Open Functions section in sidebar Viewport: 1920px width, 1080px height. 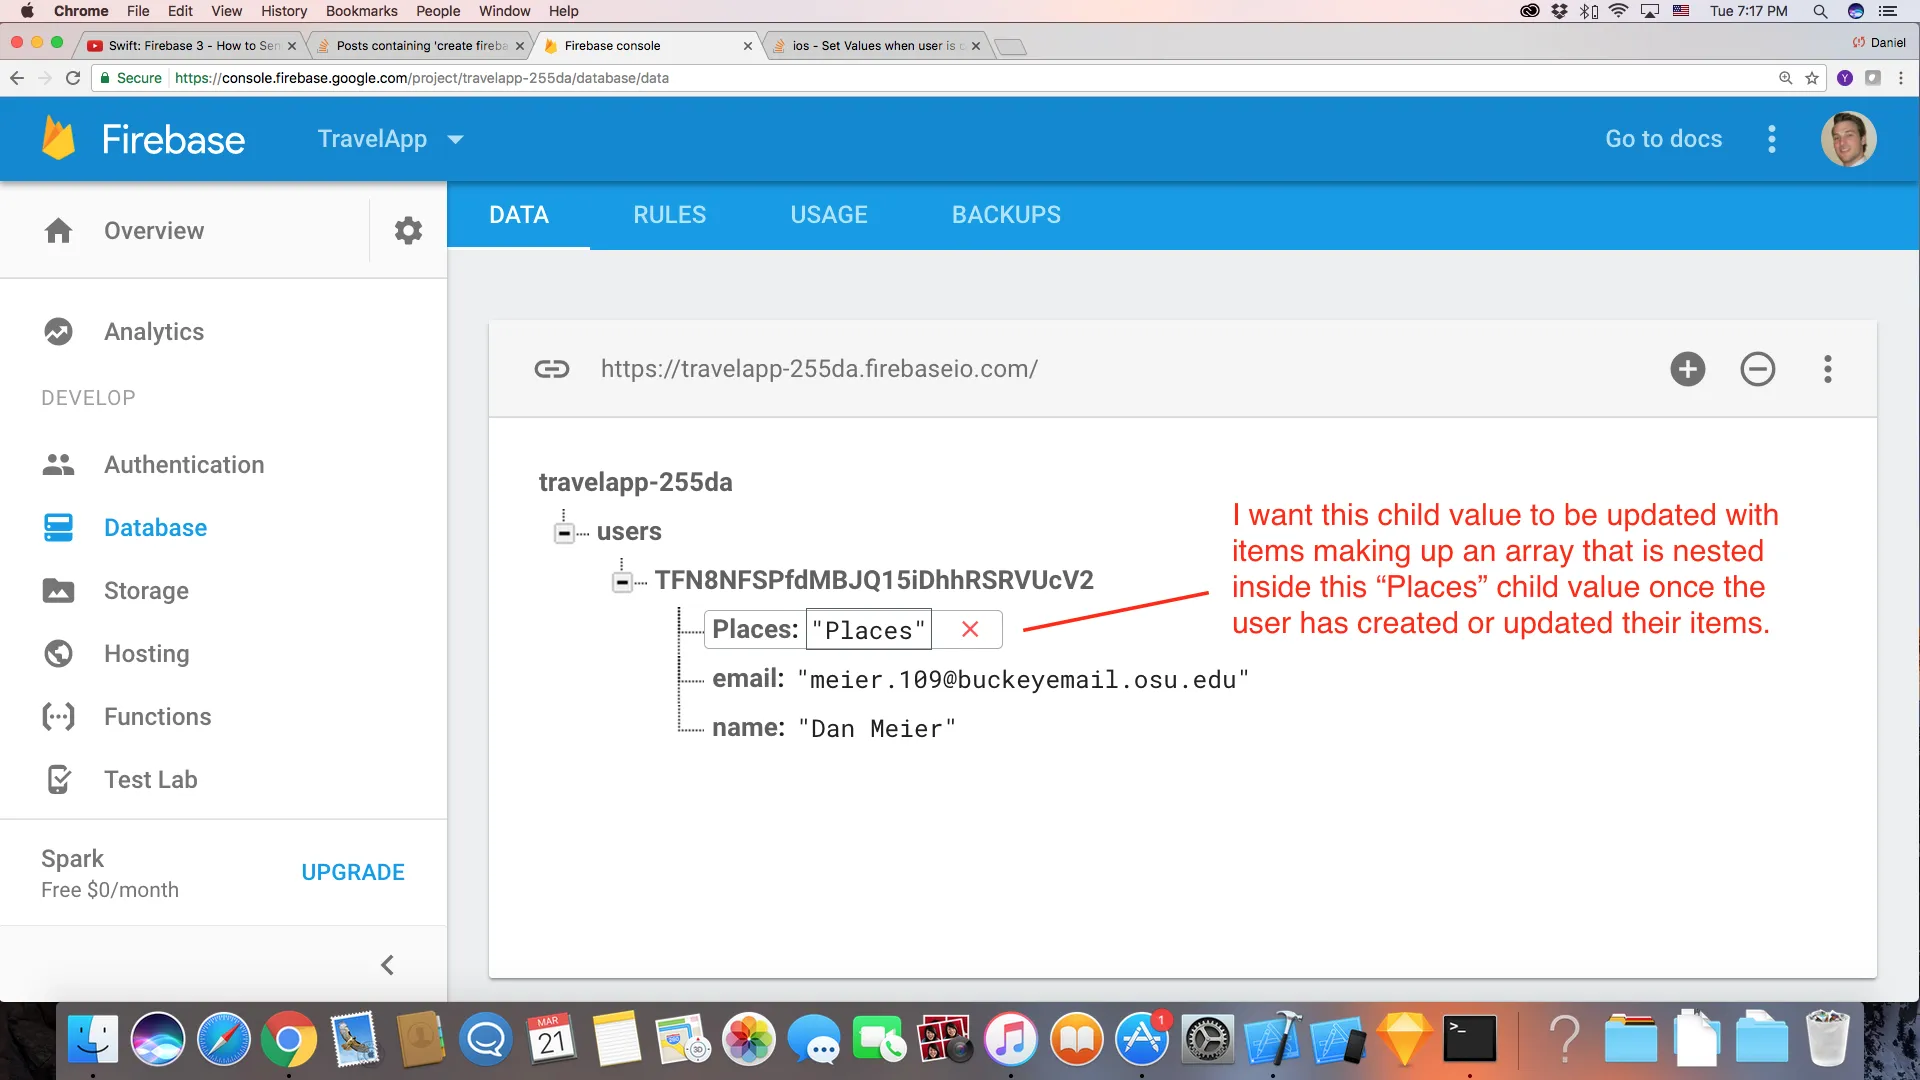pyautogui.click(x=157, y=717)
